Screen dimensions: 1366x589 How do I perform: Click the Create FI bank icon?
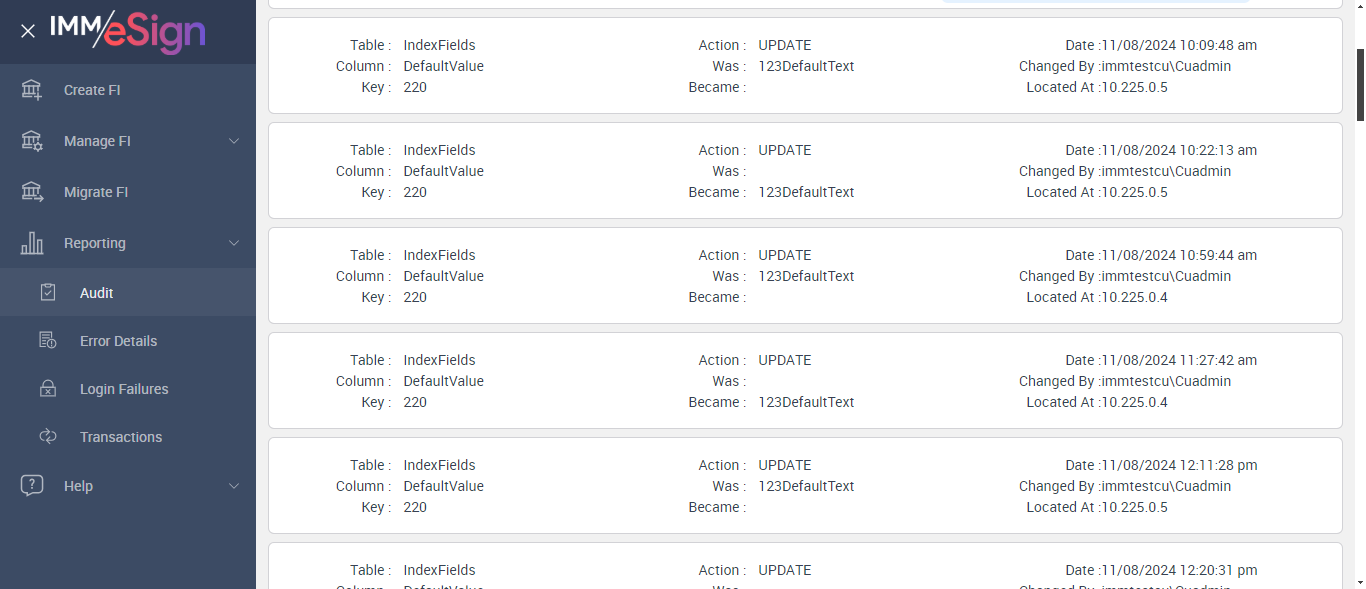pyautogui.click(x=32, y=90)
